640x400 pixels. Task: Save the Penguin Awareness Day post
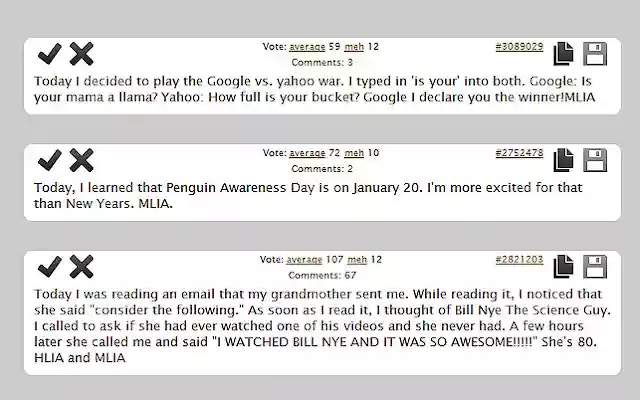pos(595,160)
